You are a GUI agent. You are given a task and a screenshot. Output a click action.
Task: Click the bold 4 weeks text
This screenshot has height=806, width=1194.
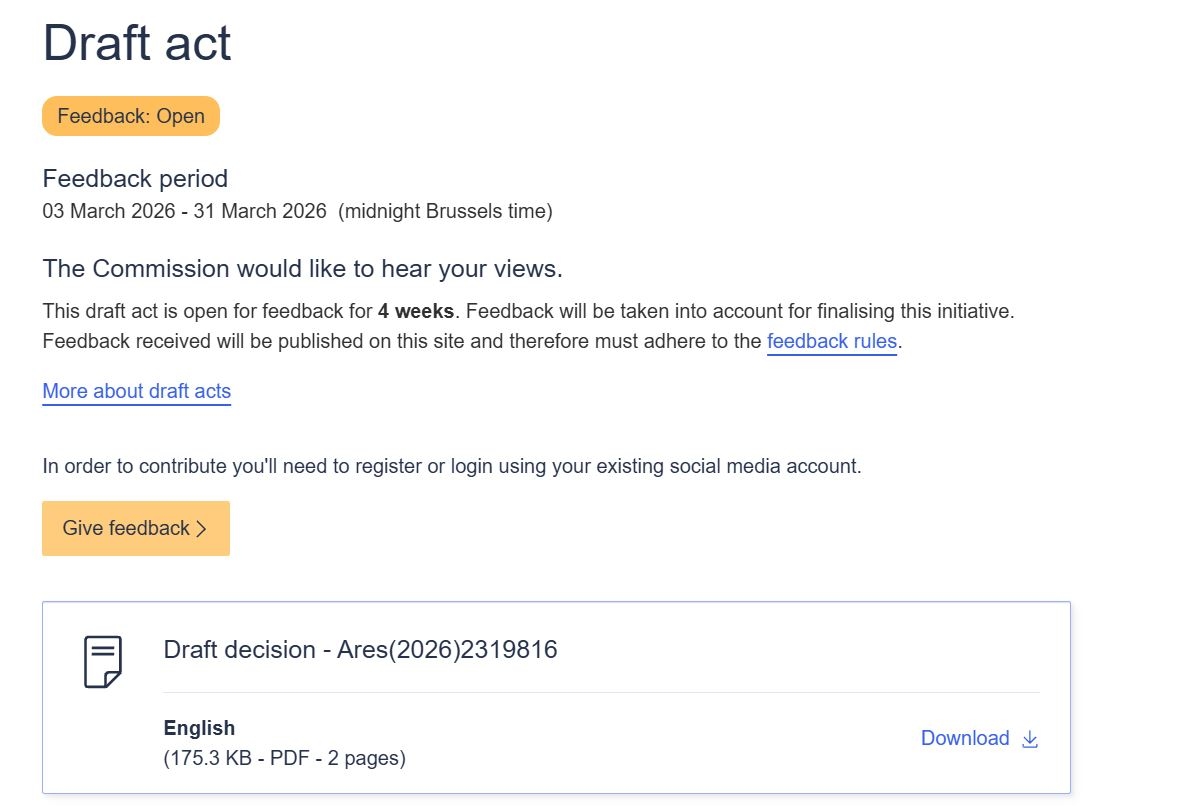click(416, 311)
